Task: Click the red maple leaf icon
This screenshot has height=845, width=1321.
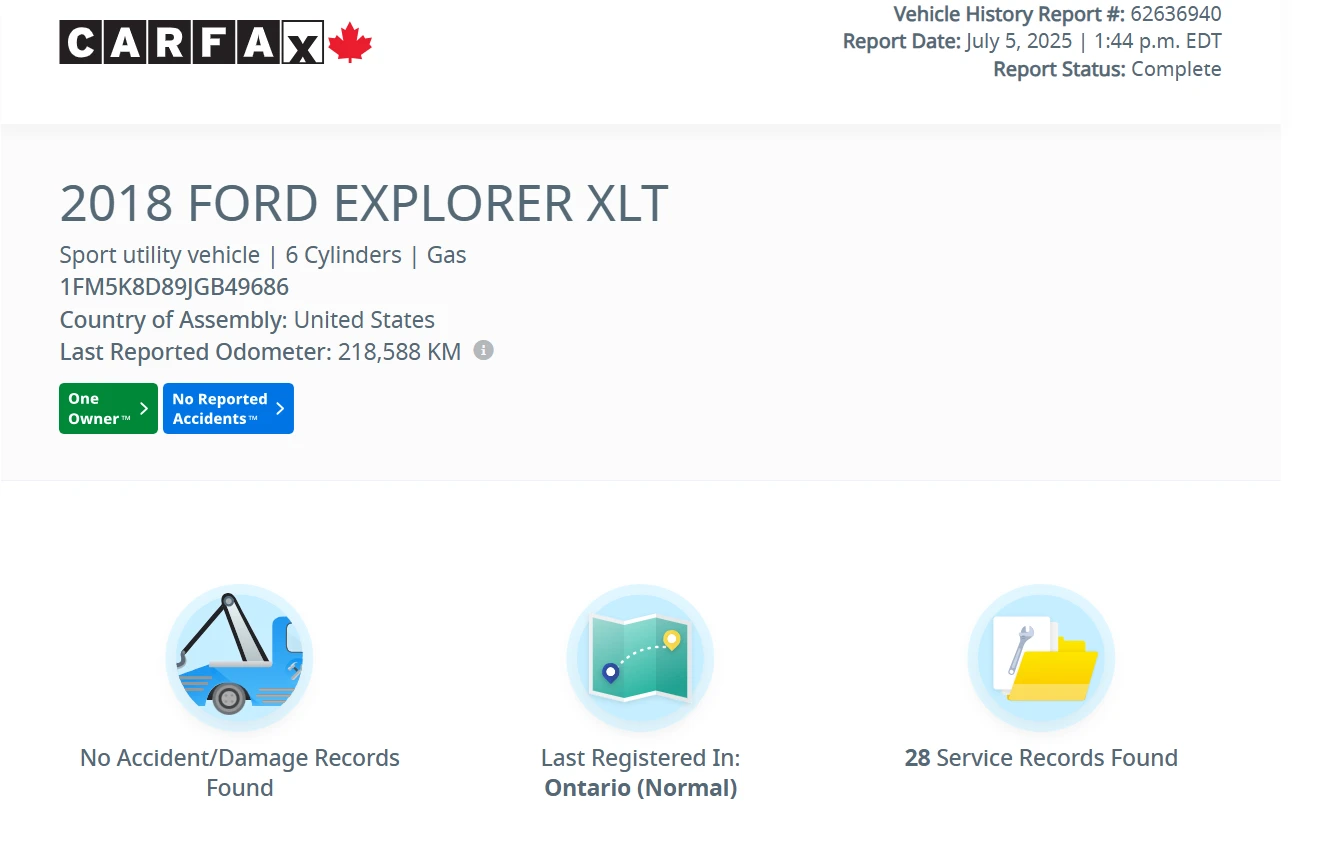Action: click(350, 43)
